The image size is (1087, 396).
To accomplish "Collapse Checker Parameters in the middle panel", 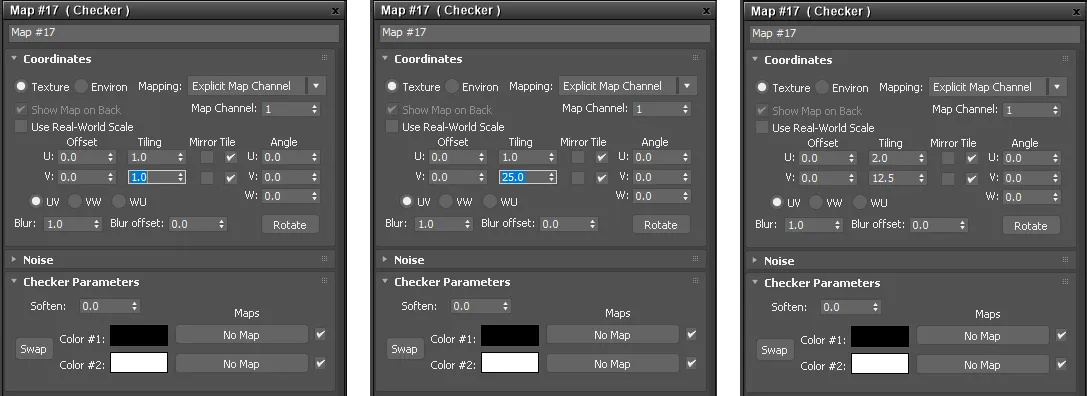I will pos(385,282).
